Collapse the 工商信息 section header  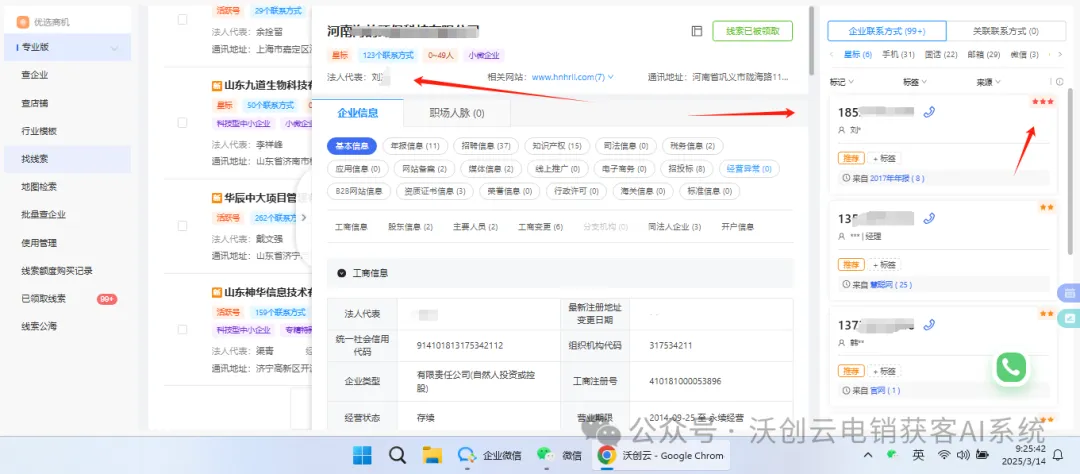342,274
